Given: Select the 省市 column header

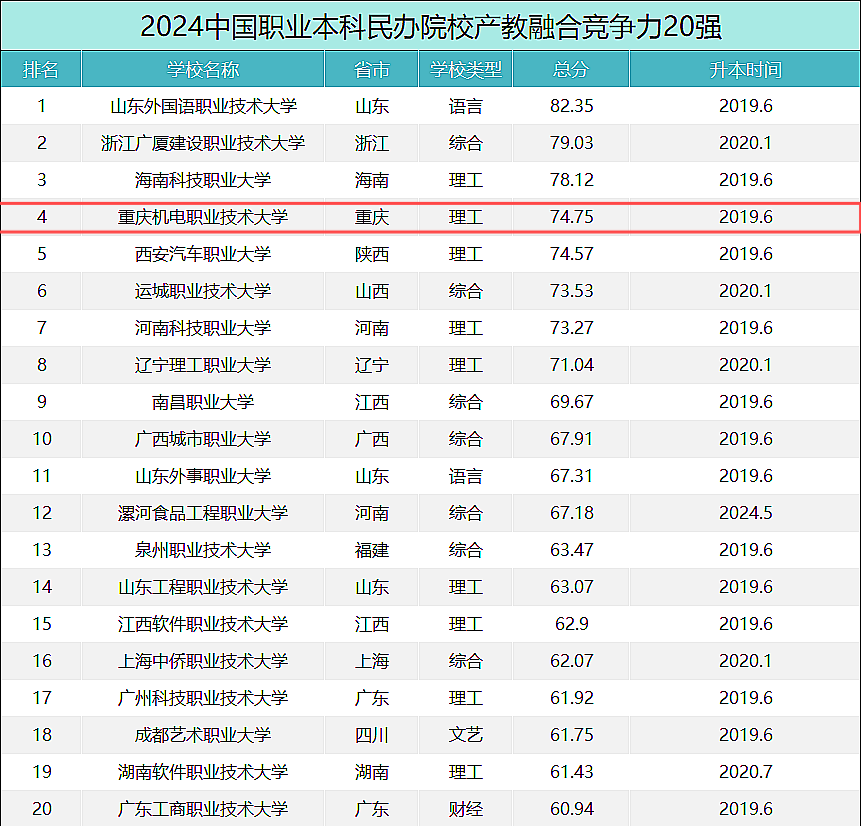Looking at the screenshot, I should pyautogui.click(x=372, y=70).
